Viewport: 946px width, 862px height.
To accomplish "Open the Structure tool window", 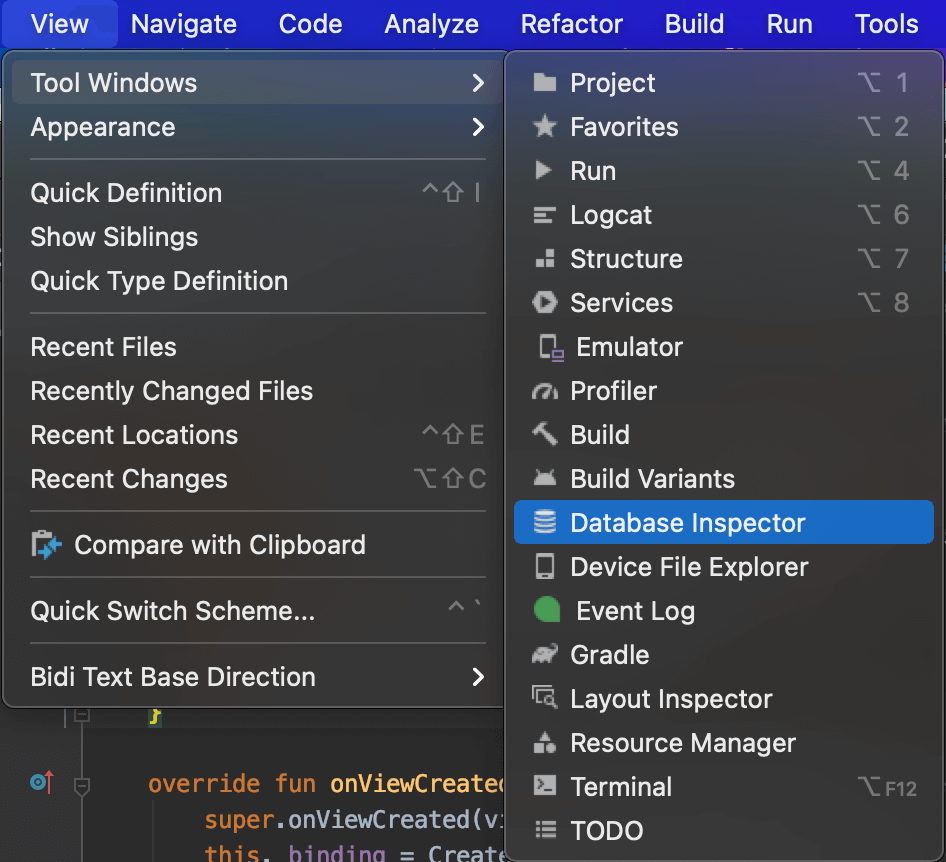I will 724,259.
